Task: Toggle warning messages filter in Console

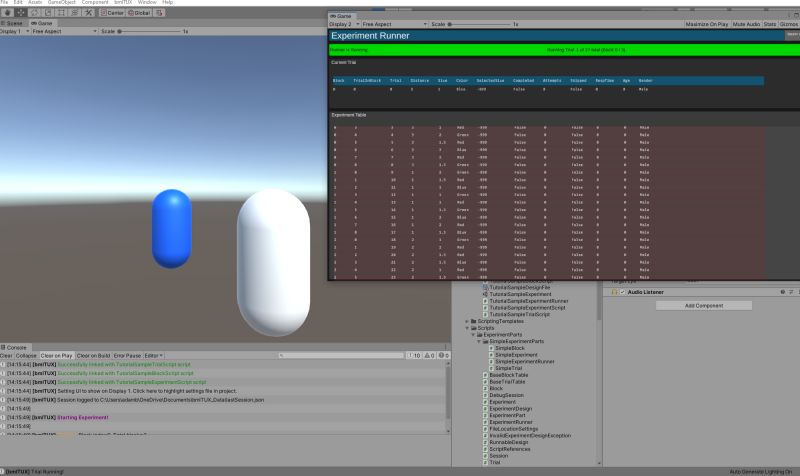Action: (x=430, y=356)
